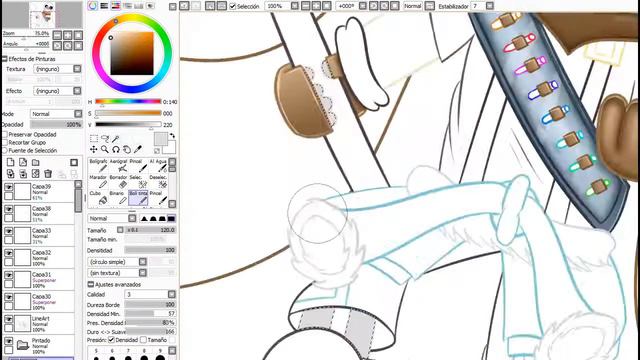
Task: Adjust the Saturation slider
Action: click(128, 113)
